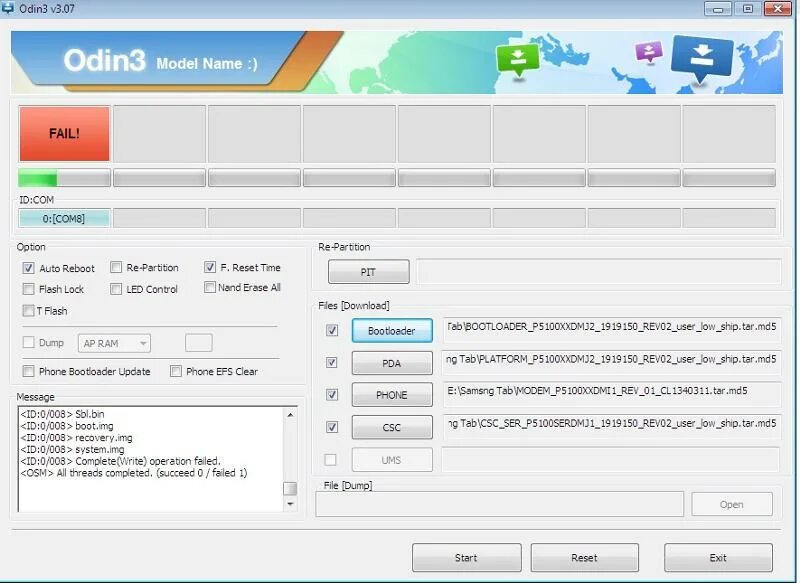Click the 'boot.img' log line
The height and width of the screenshot is (583, 800).
[67, 425]
